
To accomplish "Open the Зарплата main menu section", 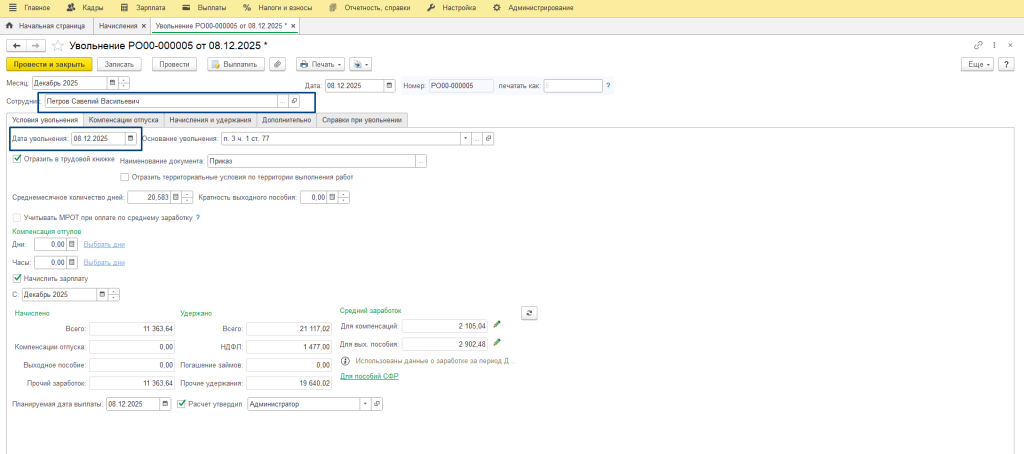I will click(145, 7).
